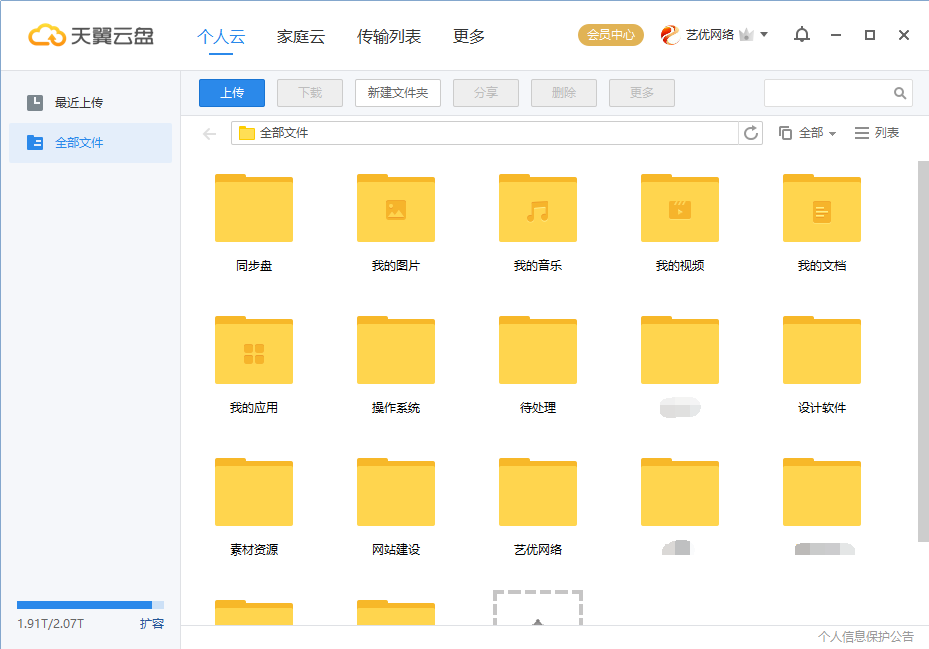Refresh the current folder view
The image size is (929, 649).
click(x=751, y=132)
